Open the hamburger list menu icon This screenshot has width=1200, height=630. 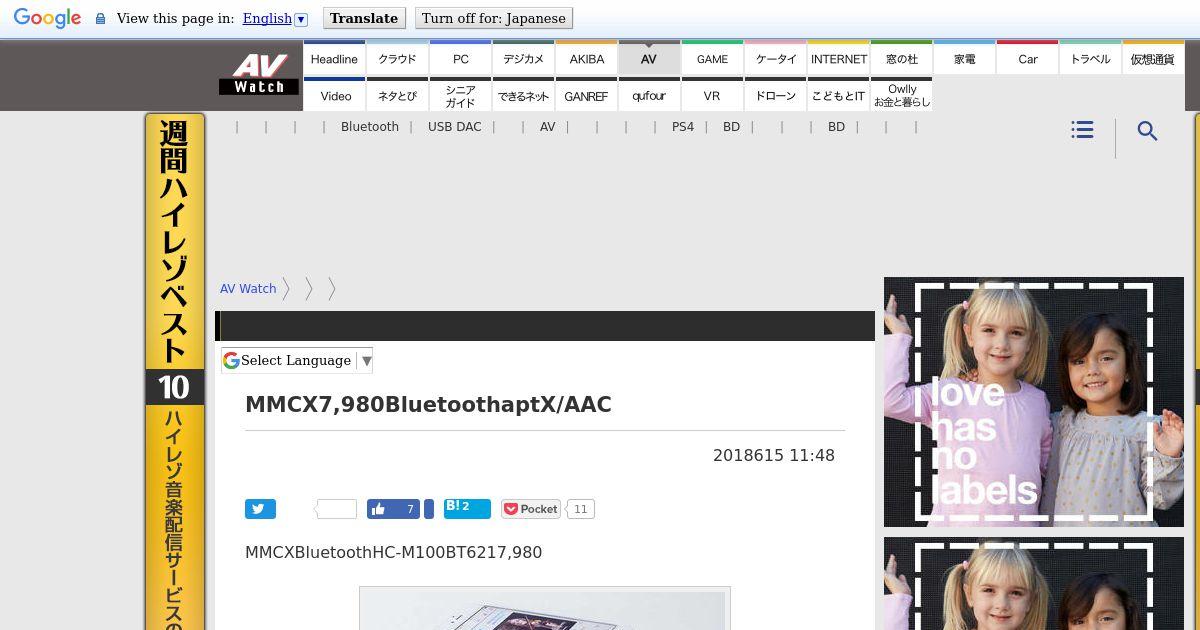pyautogui.click(x=1082, y=130)
